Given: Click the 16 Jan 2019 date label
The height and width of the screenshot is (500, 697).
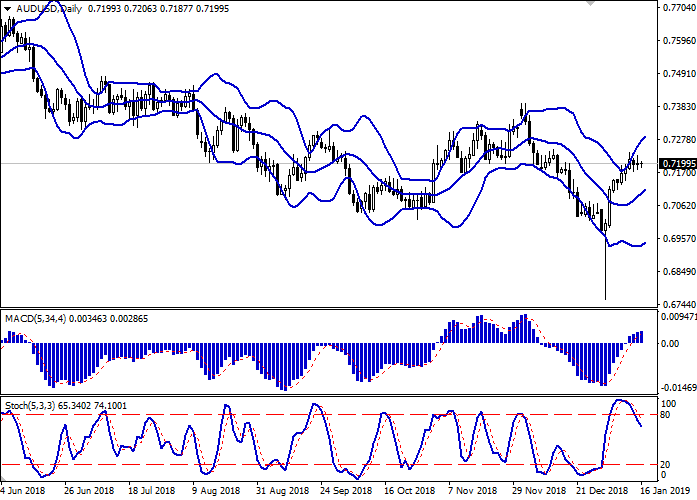Looking at the screenshot, I should [x=665, y=491].
